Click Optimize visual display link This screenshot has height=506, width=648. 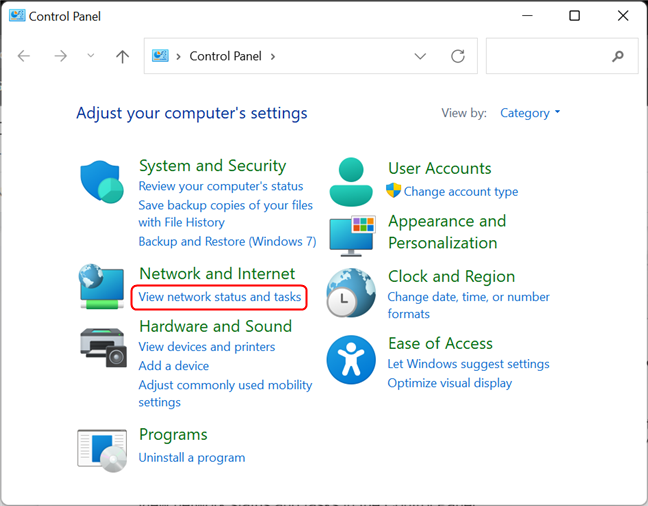pyautogui.click(x=450, y=383)
